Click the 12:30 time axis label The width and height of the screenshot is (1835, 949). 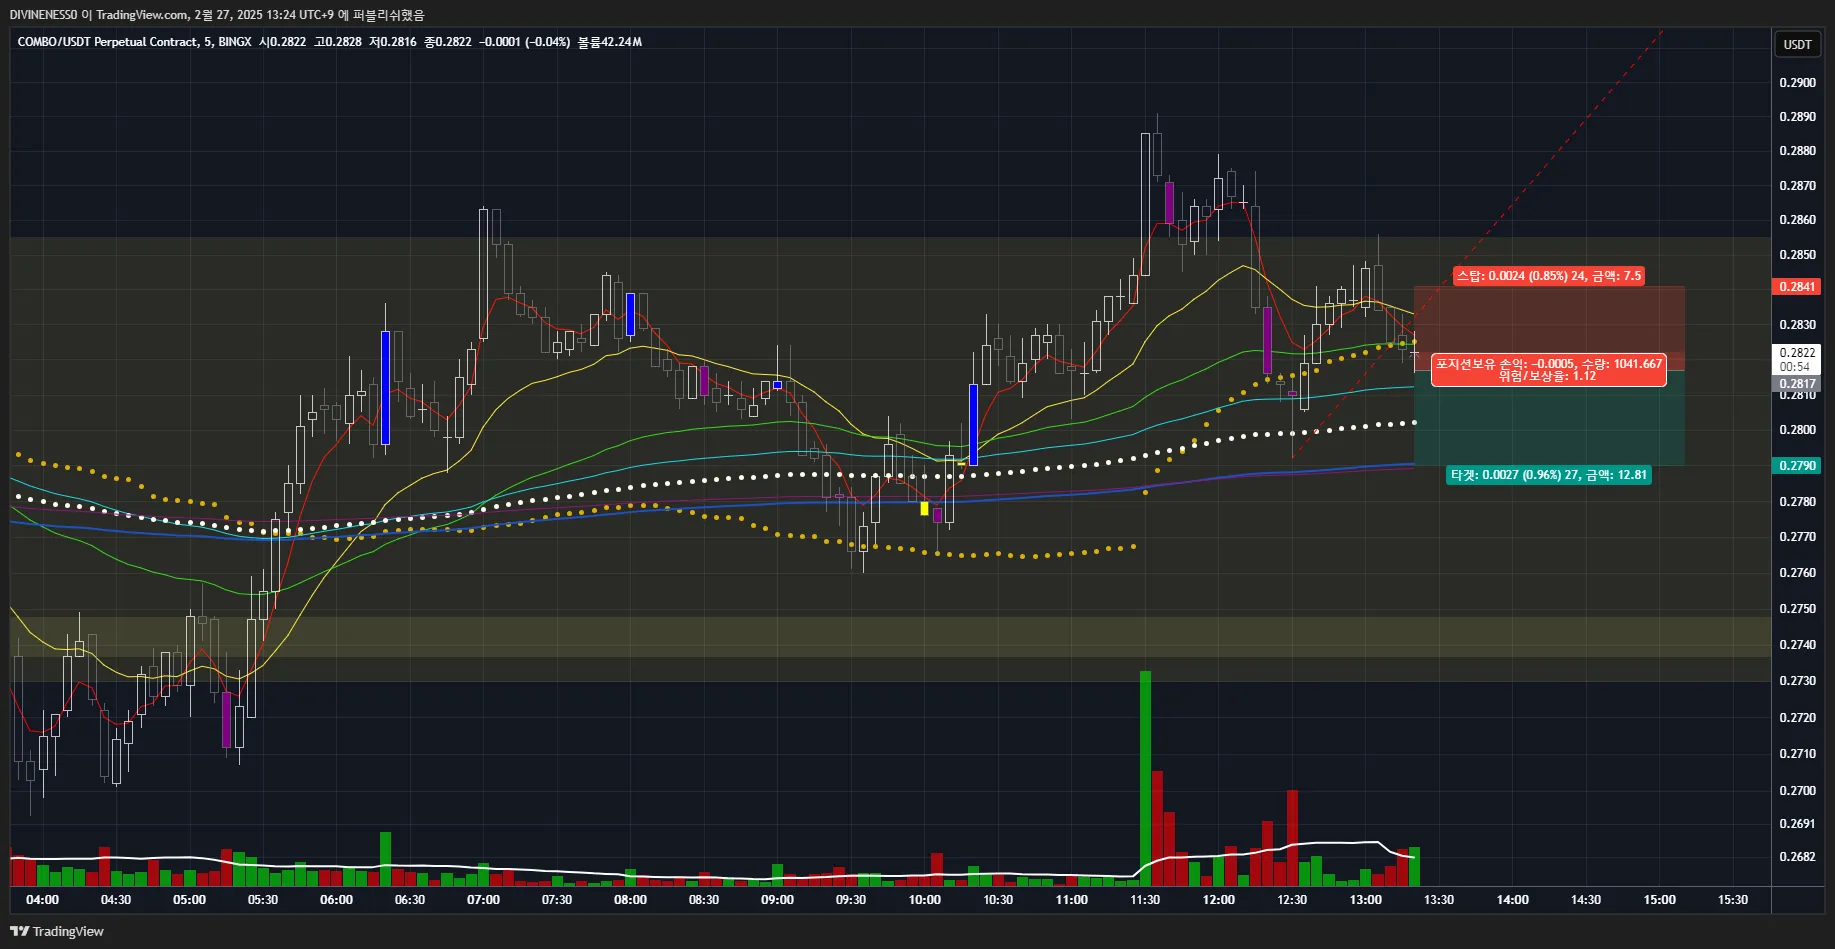(x=1292, y=900)
